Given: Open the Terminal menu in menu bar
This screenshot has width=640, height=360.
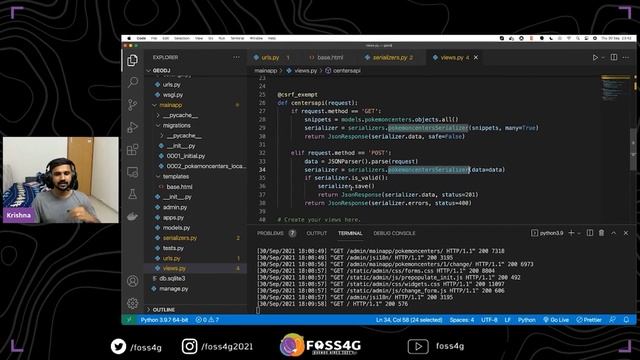Looking at the screenshot, I should (x=238, y=38).
